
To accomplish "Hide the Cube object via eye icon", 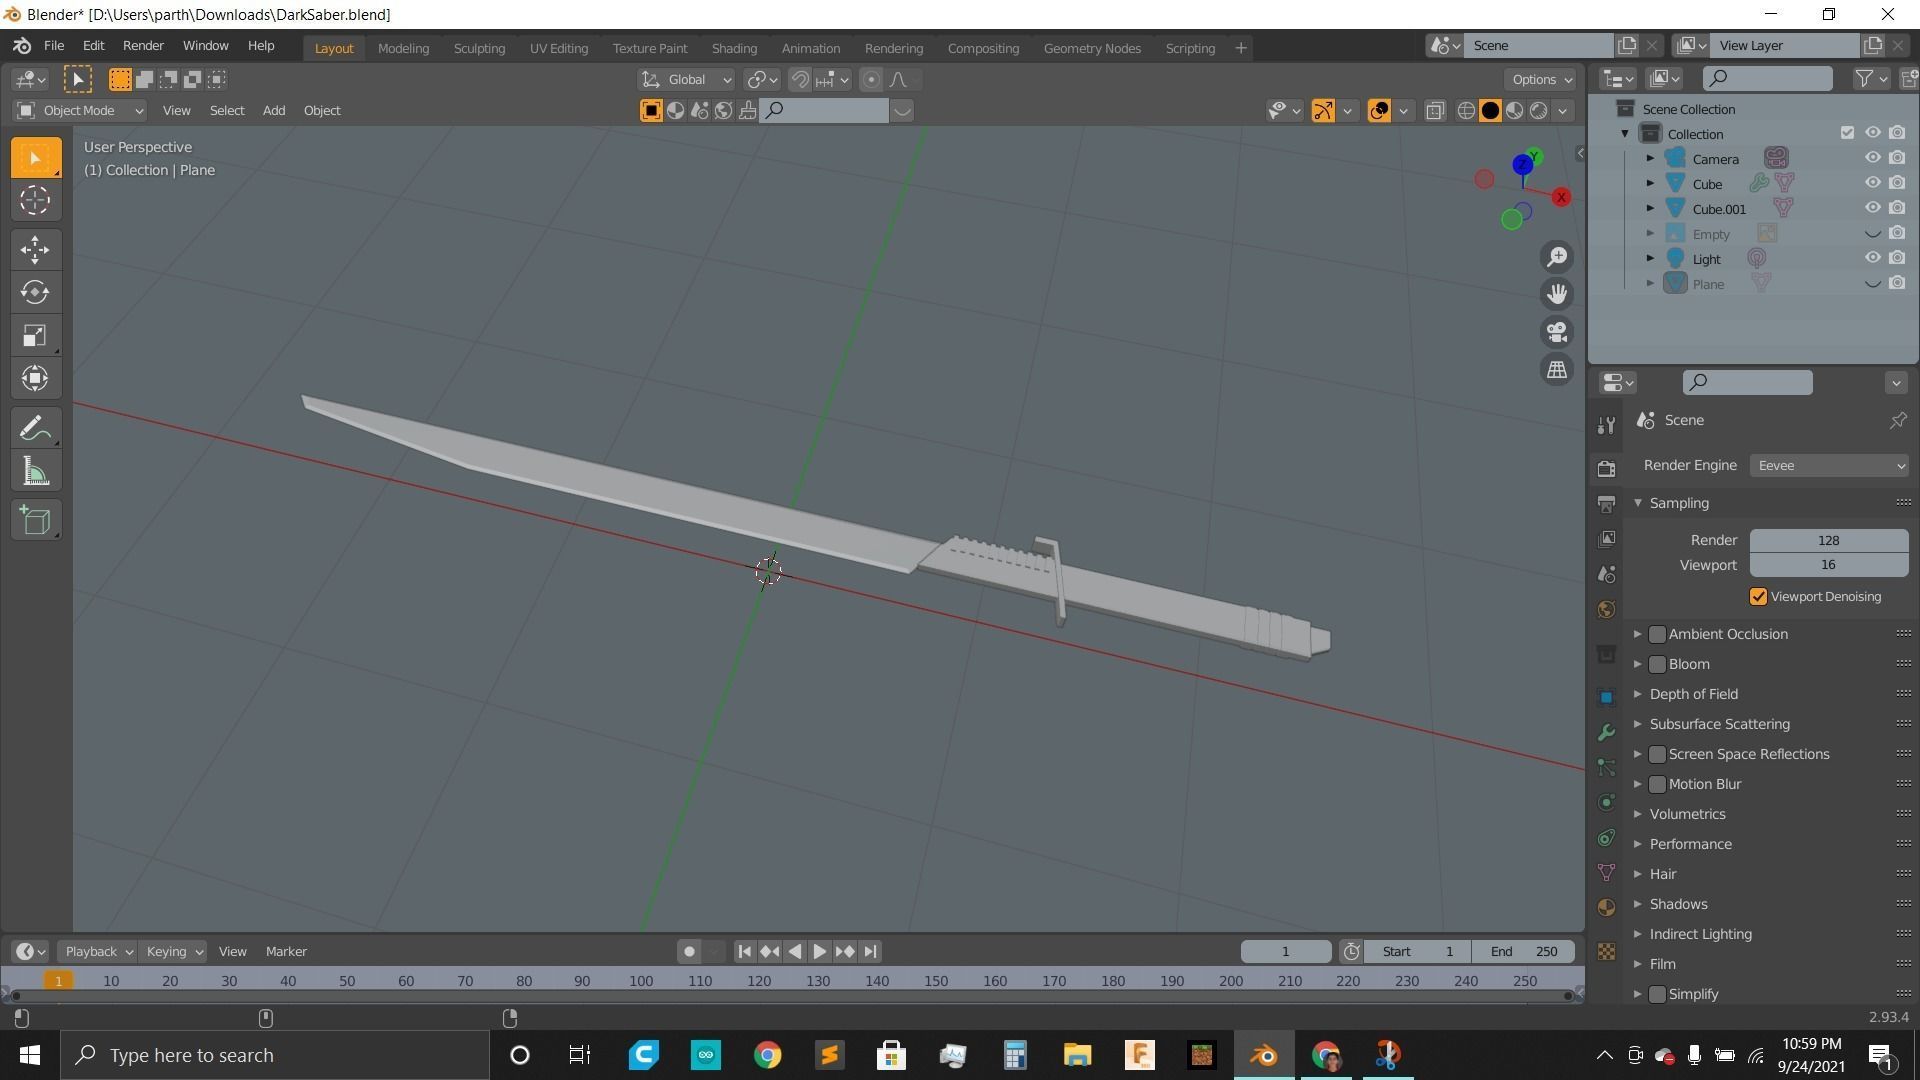I will tap(1872, 183).
